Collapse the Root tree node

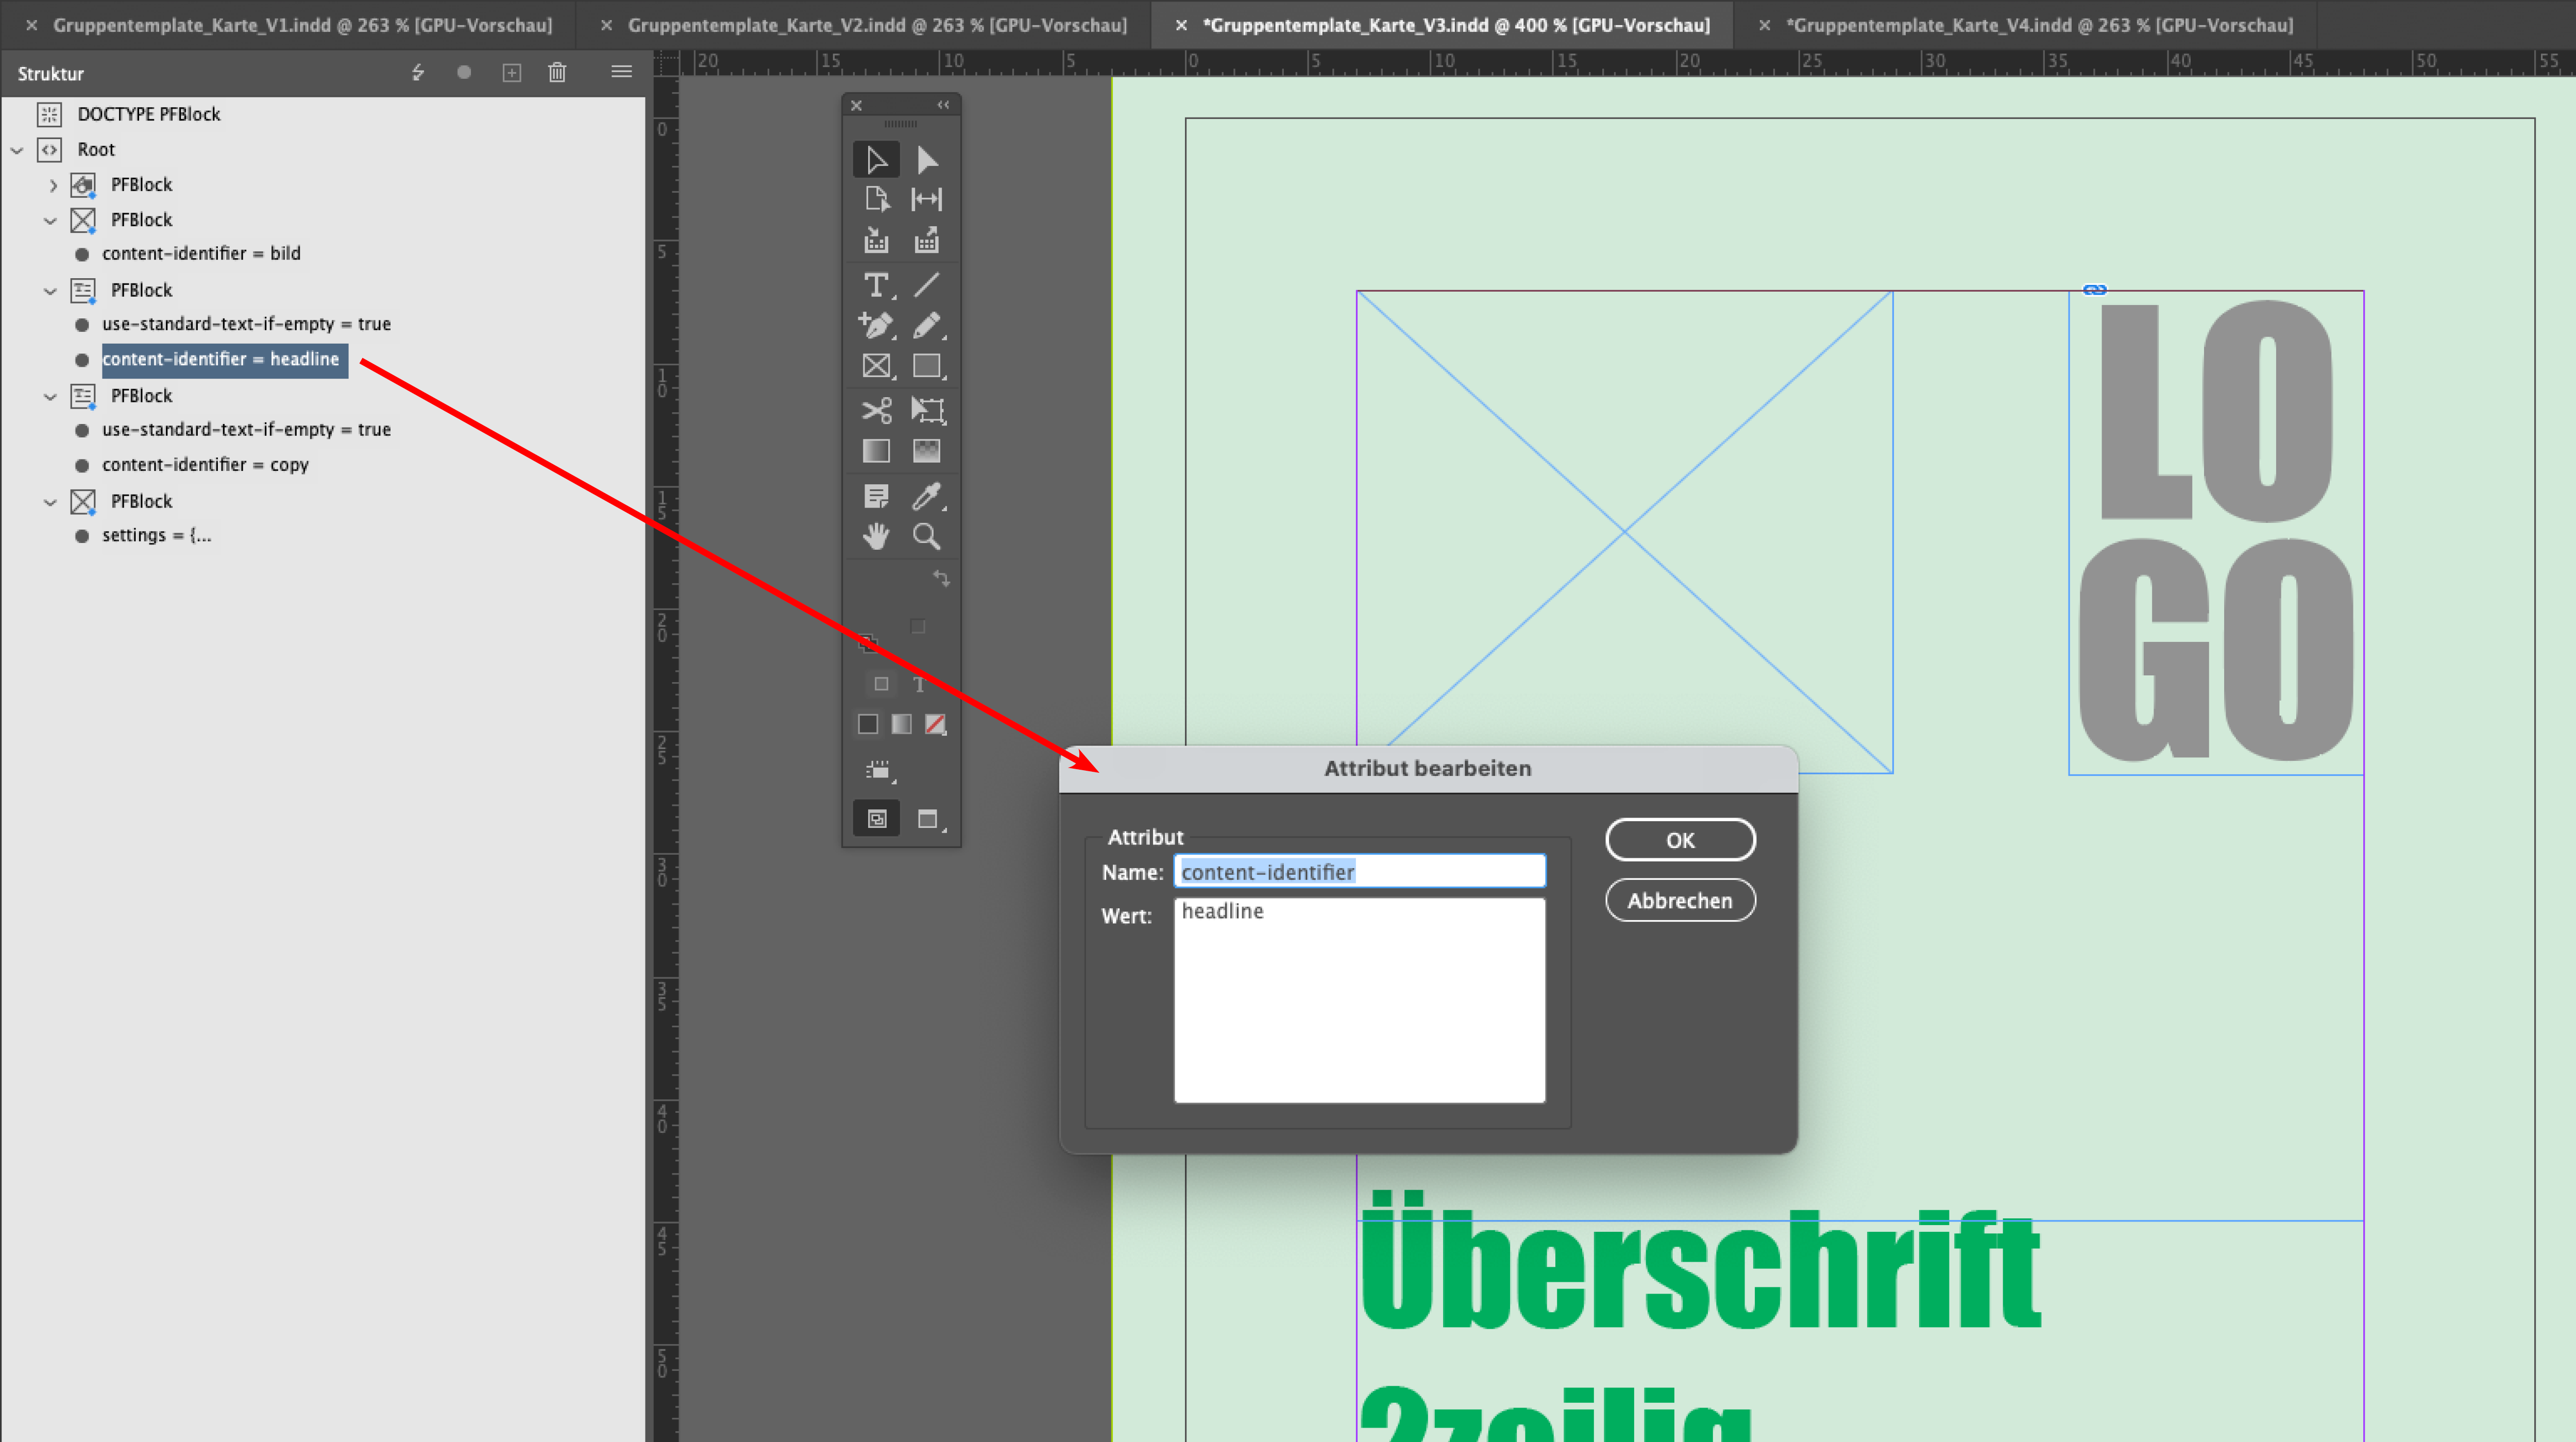(x=17, y=150)
